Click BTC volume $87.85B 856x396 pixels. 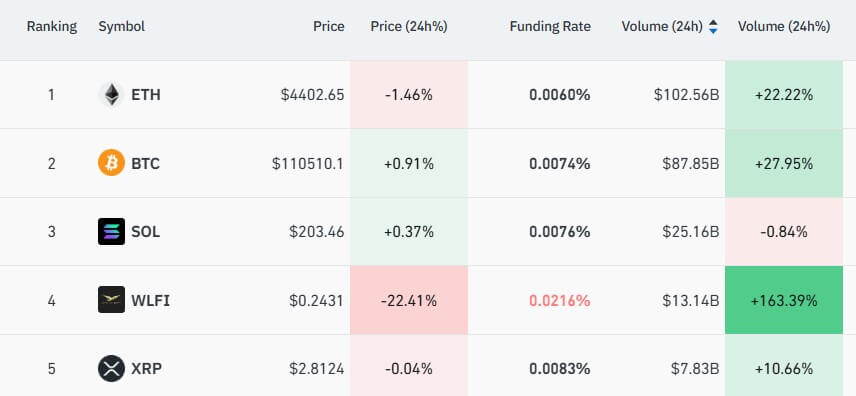(691, 163)
